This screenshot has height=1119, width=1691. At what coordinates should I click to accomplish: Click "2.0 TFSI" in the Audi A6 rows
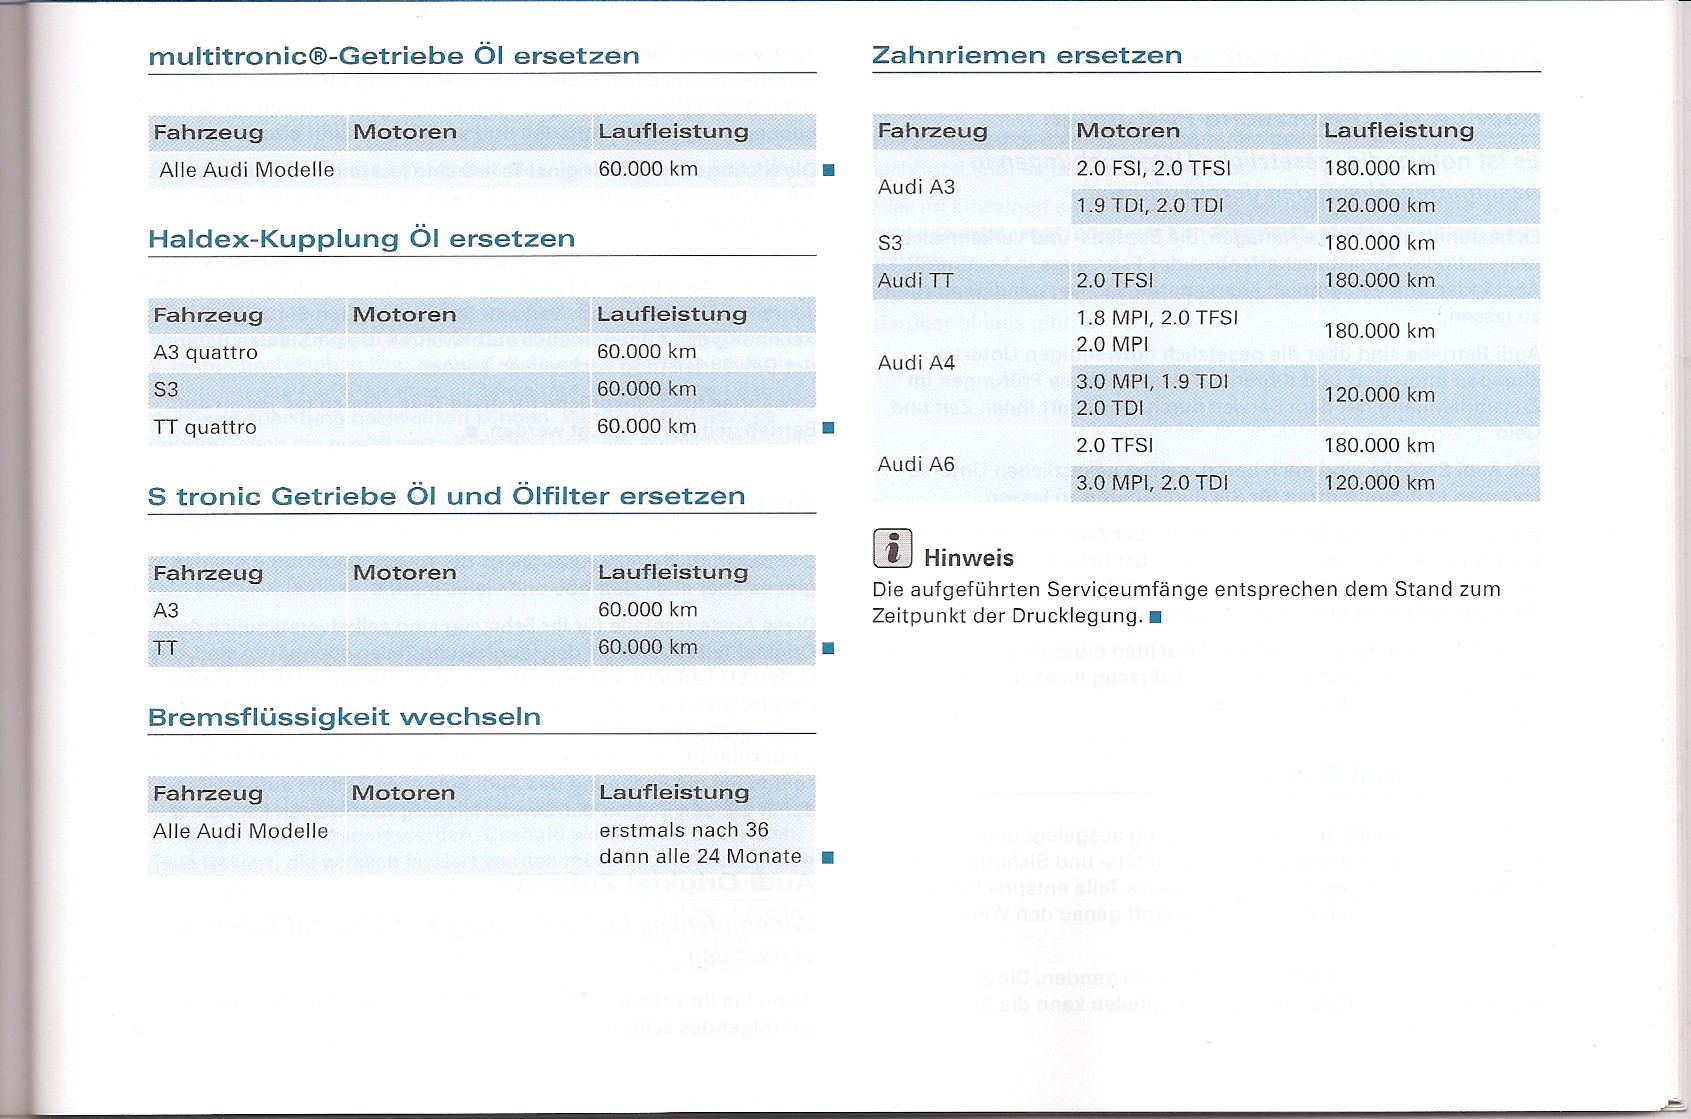[x=1115, y=445]
